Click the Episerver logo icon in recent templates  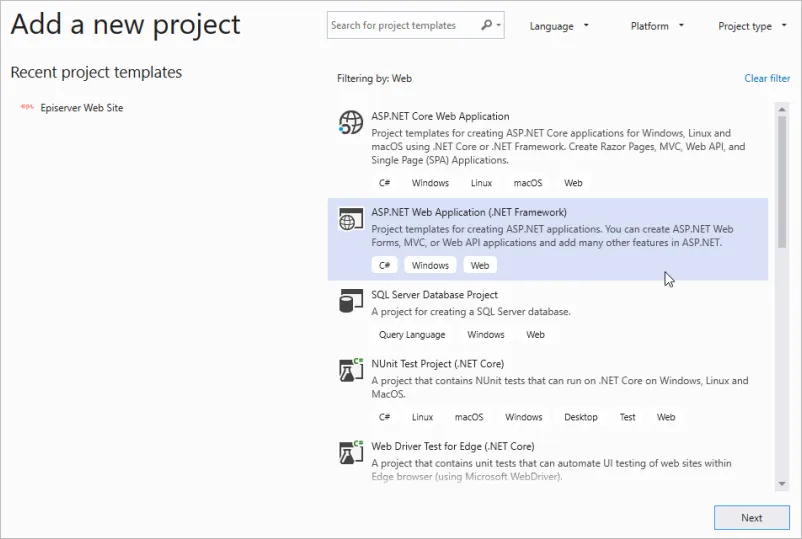(27, 107)
